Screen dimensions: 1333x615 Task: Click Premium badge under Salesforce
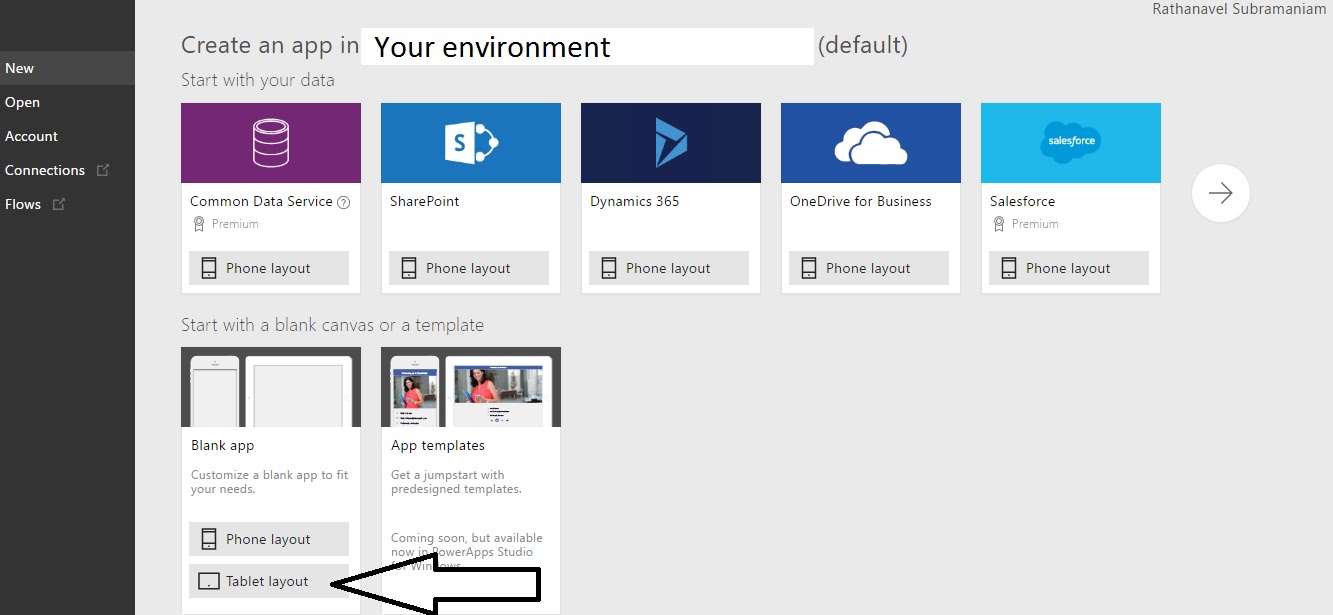coord(1027,224)
